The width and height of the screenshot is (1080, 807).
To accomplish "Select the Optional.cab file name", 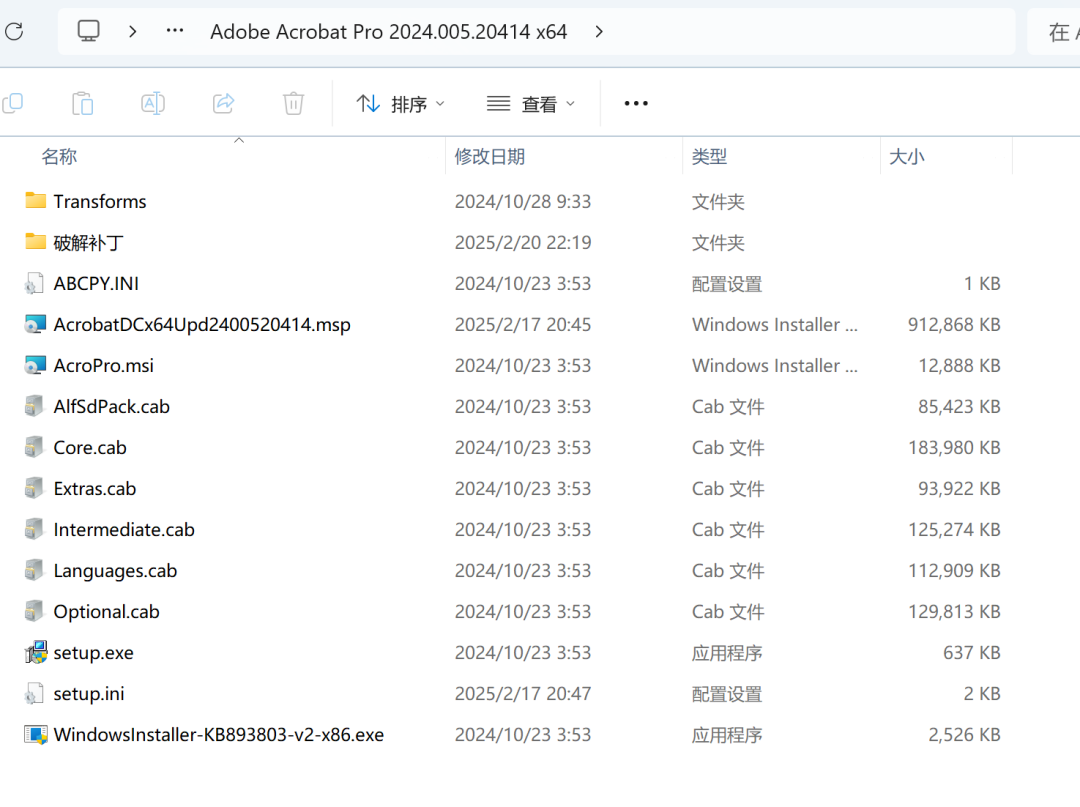I will point(107,611).
